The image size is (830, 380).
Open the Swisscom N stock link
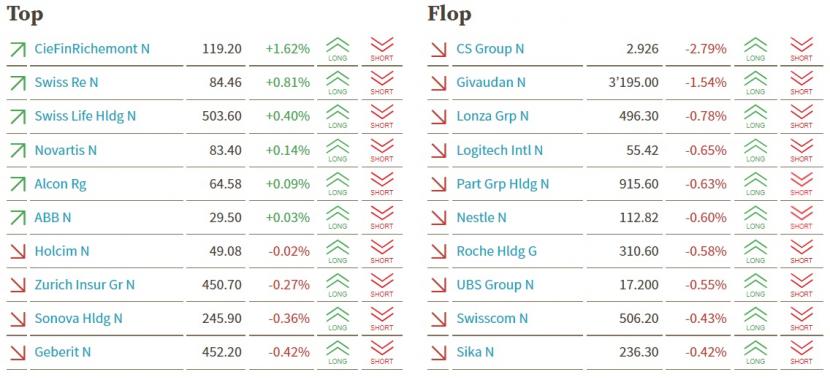[492, 319]
